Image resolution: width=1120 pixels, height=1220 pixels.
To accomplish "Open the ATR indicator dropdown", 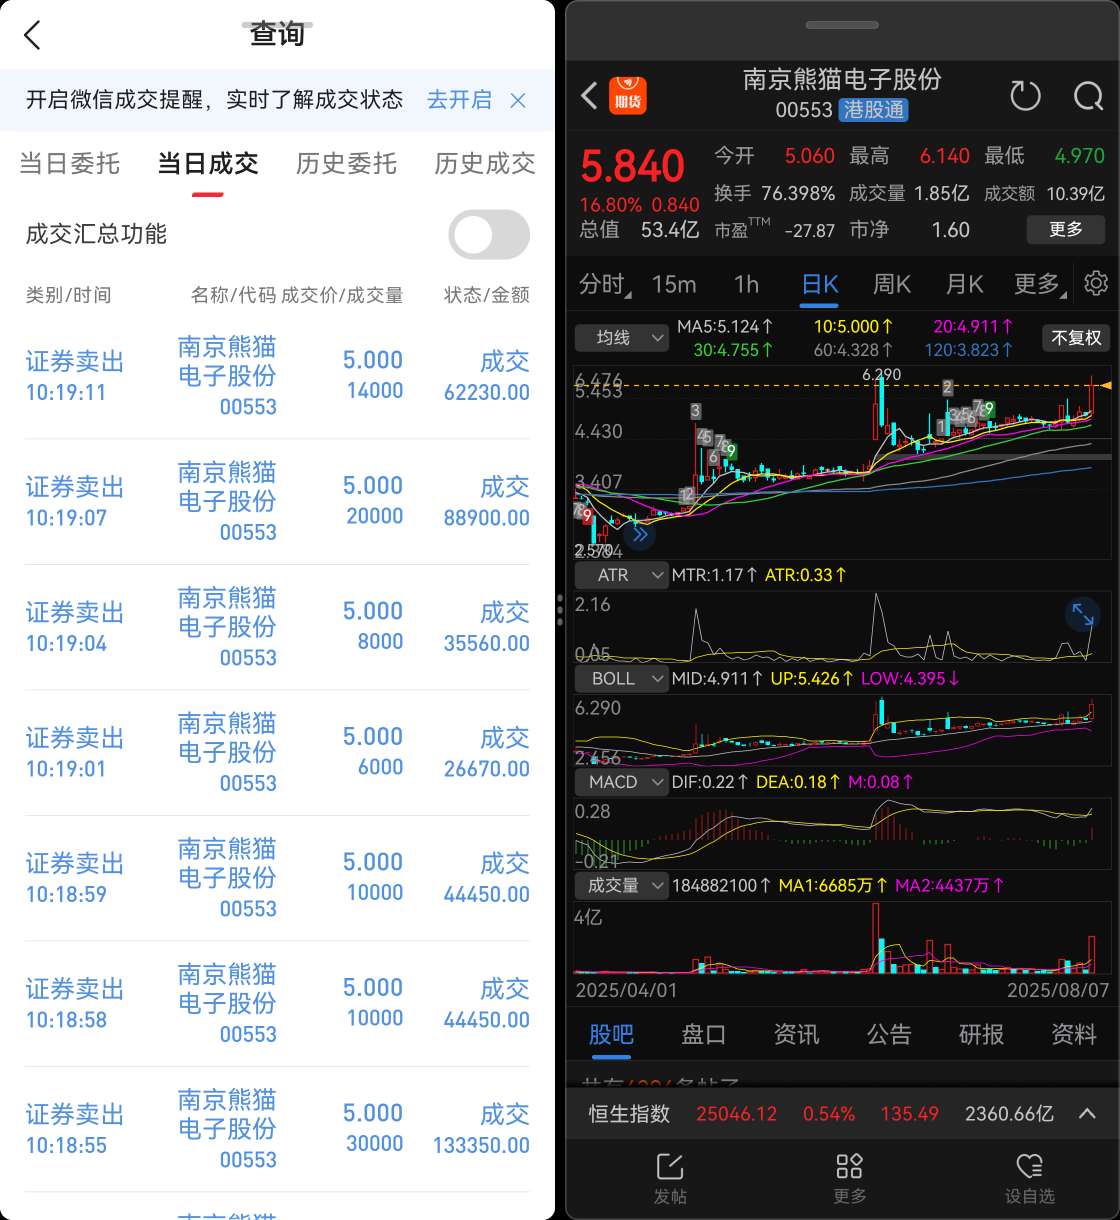I will (x=621, y=575).
